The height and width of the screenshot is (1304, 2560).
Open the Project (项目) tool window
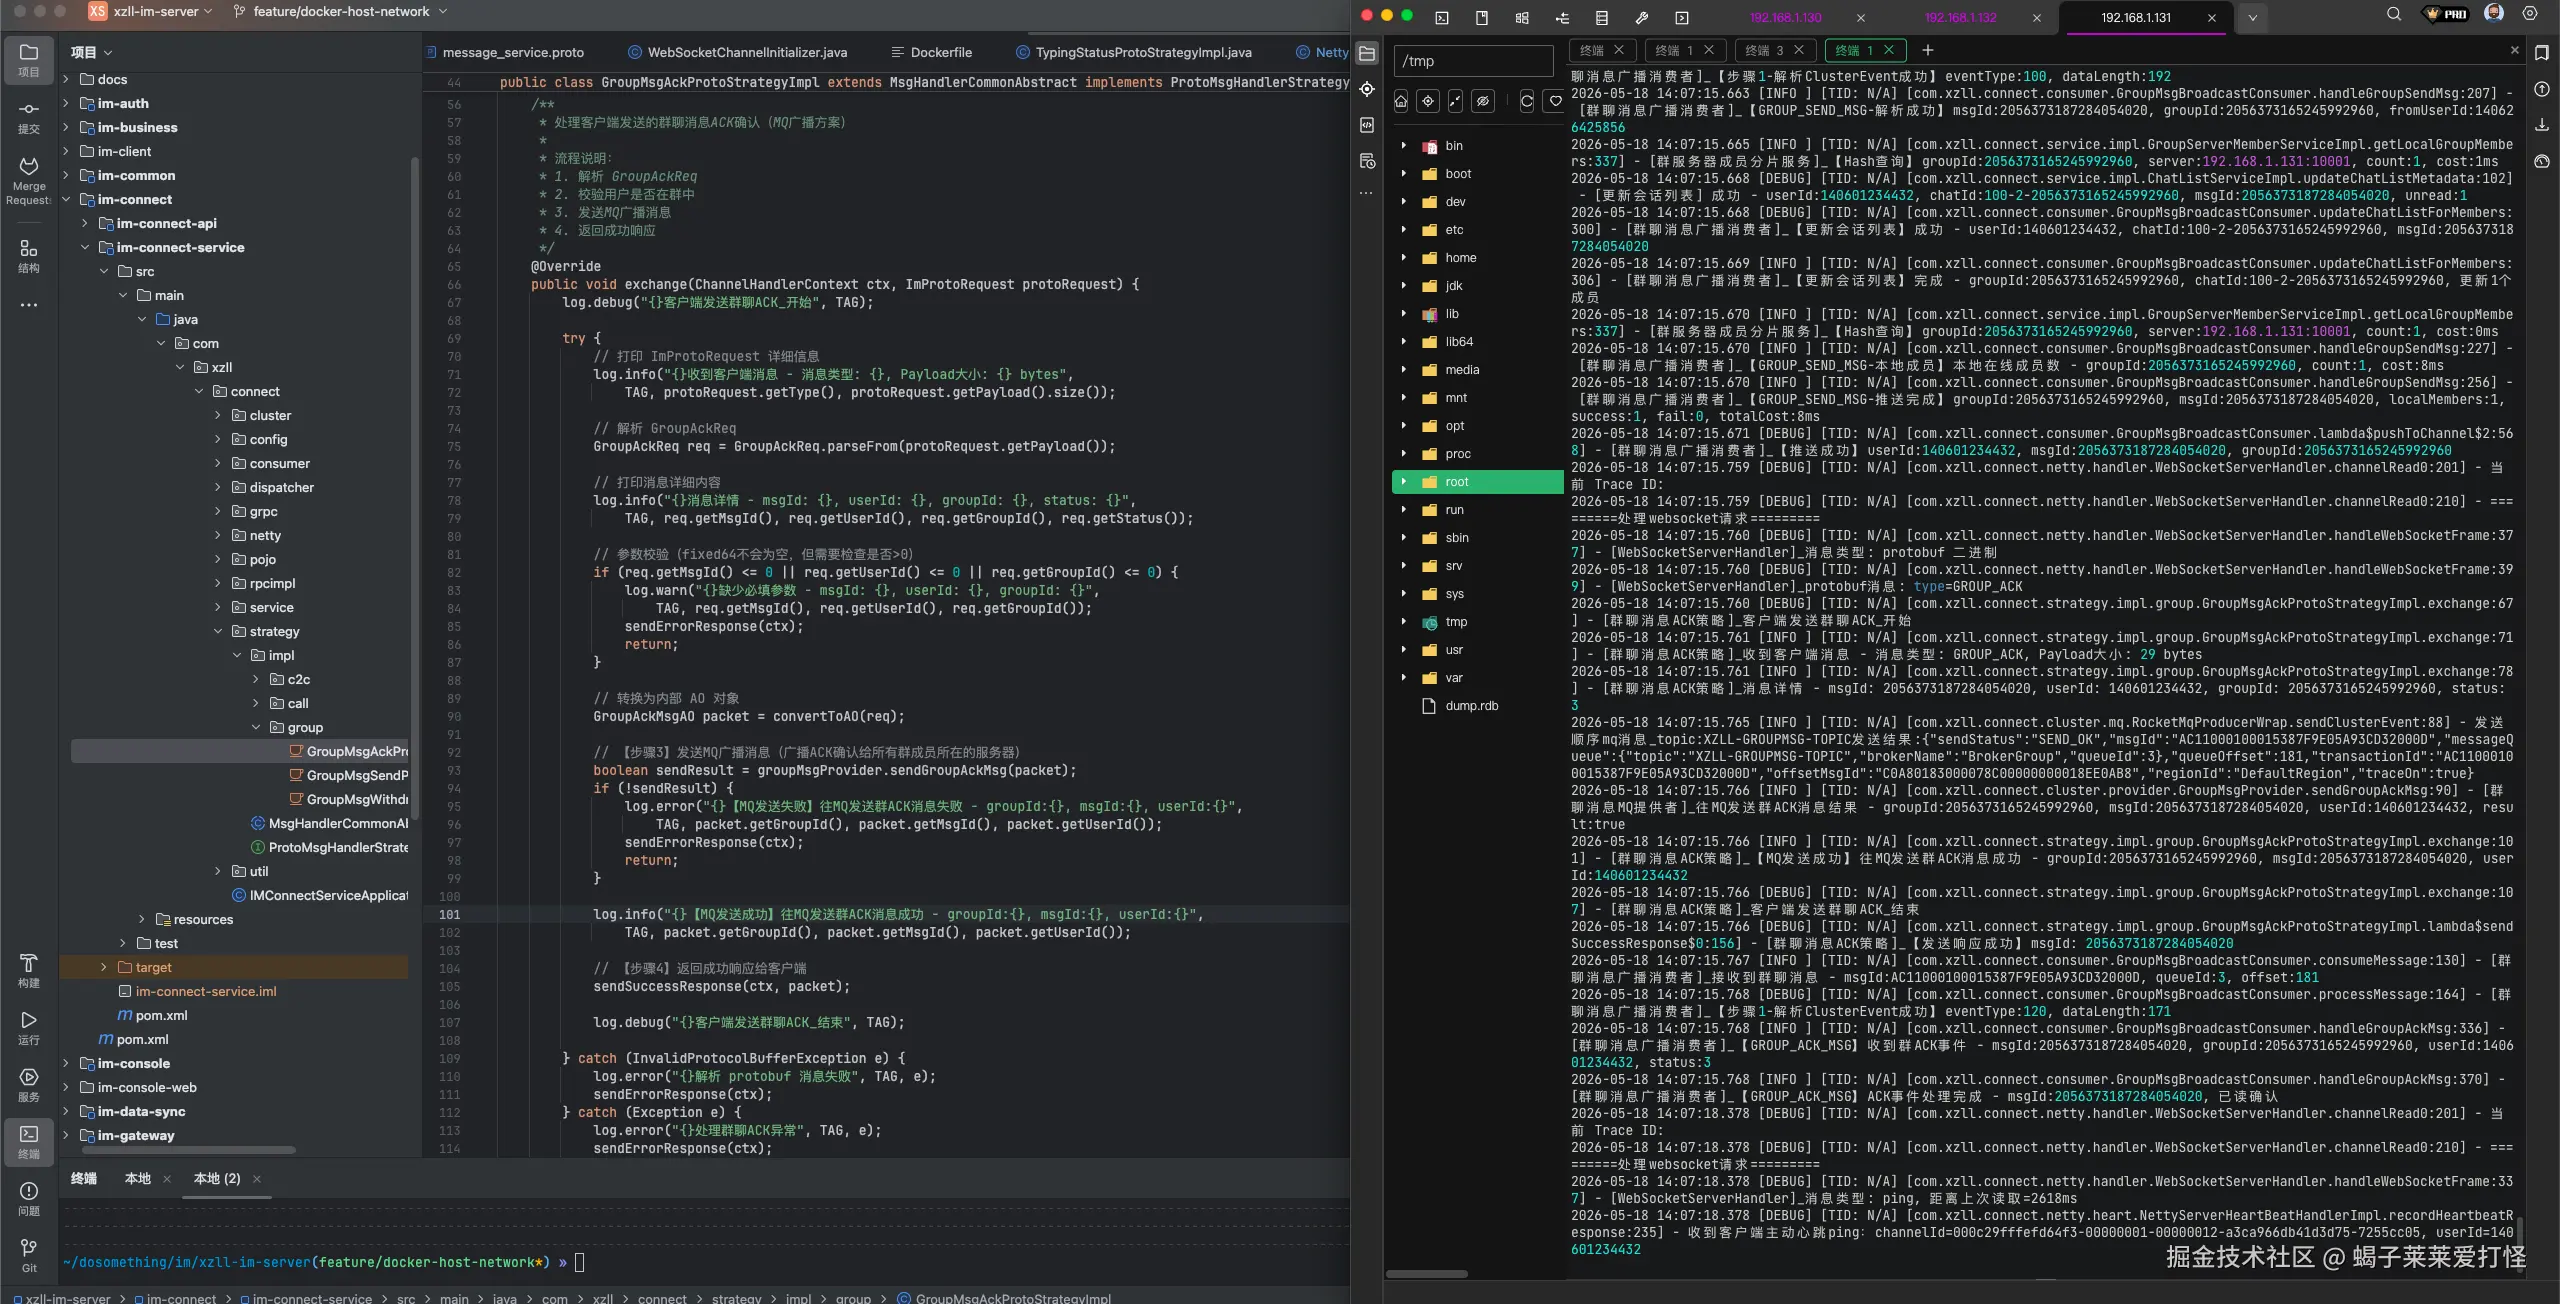(29, 60)
